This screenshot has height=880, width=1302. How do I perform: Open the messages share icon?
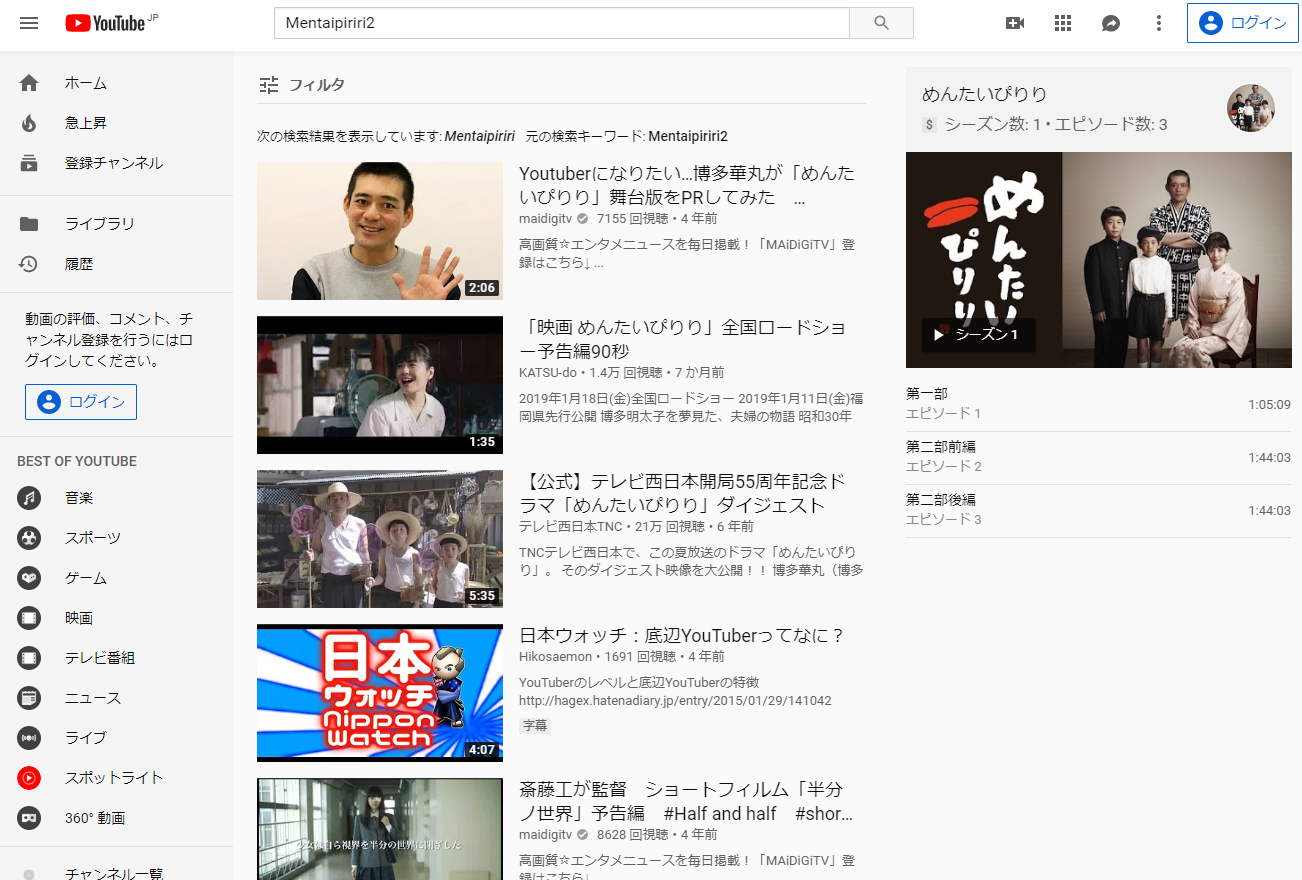(1111, 23)
